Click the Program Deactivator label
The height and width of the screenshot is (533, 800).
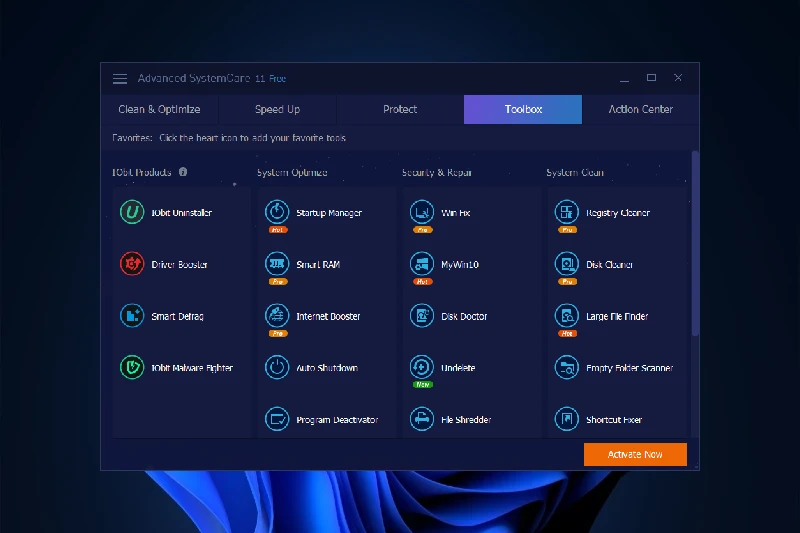337,420
